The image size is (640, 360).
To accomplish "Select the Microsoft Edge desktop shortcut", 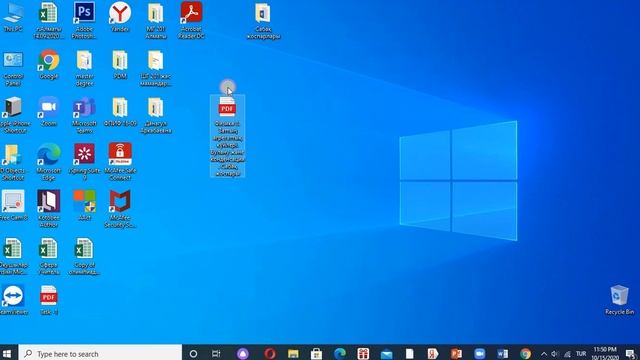I will pos(49,162).
